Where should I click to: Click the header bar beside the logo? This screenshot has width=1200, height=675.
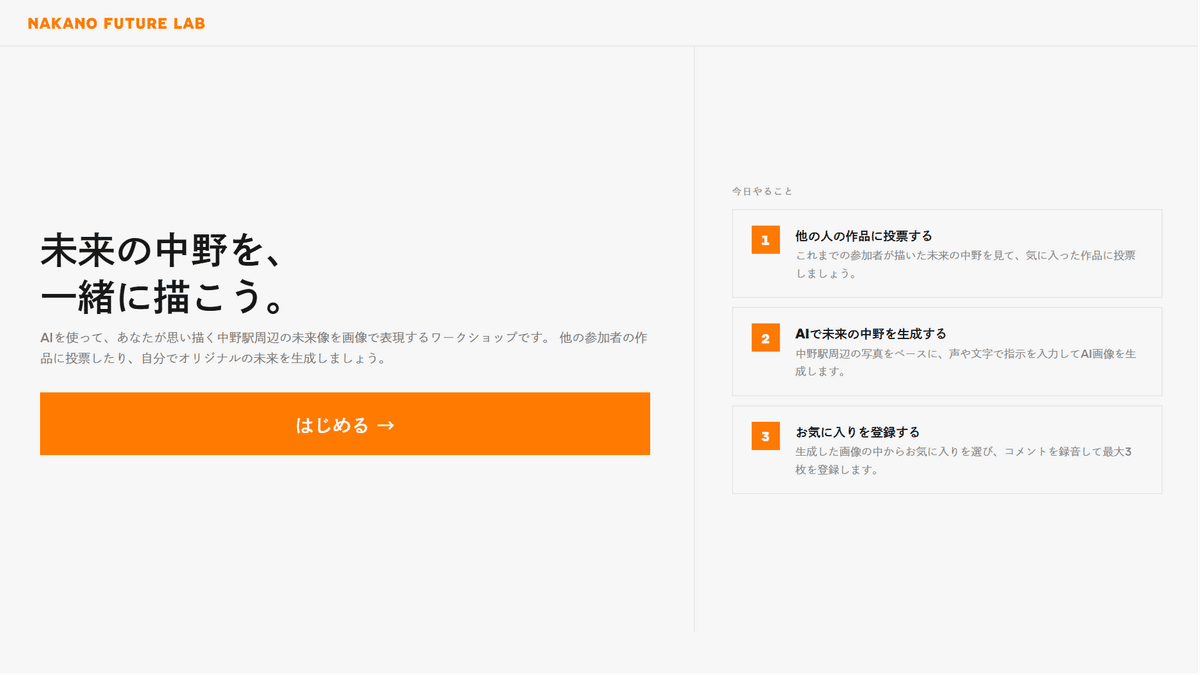point(700,23)
